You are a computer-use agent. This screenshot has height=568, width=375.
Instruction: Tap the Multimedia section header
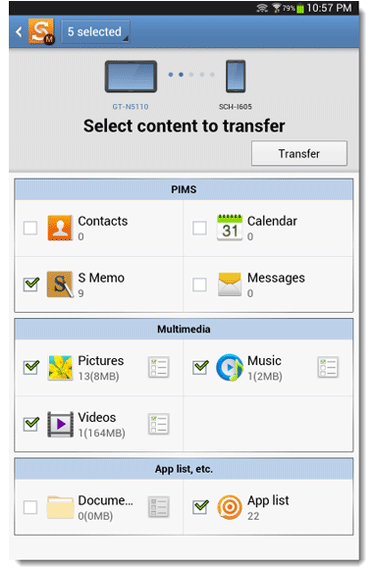click(184, 329)
